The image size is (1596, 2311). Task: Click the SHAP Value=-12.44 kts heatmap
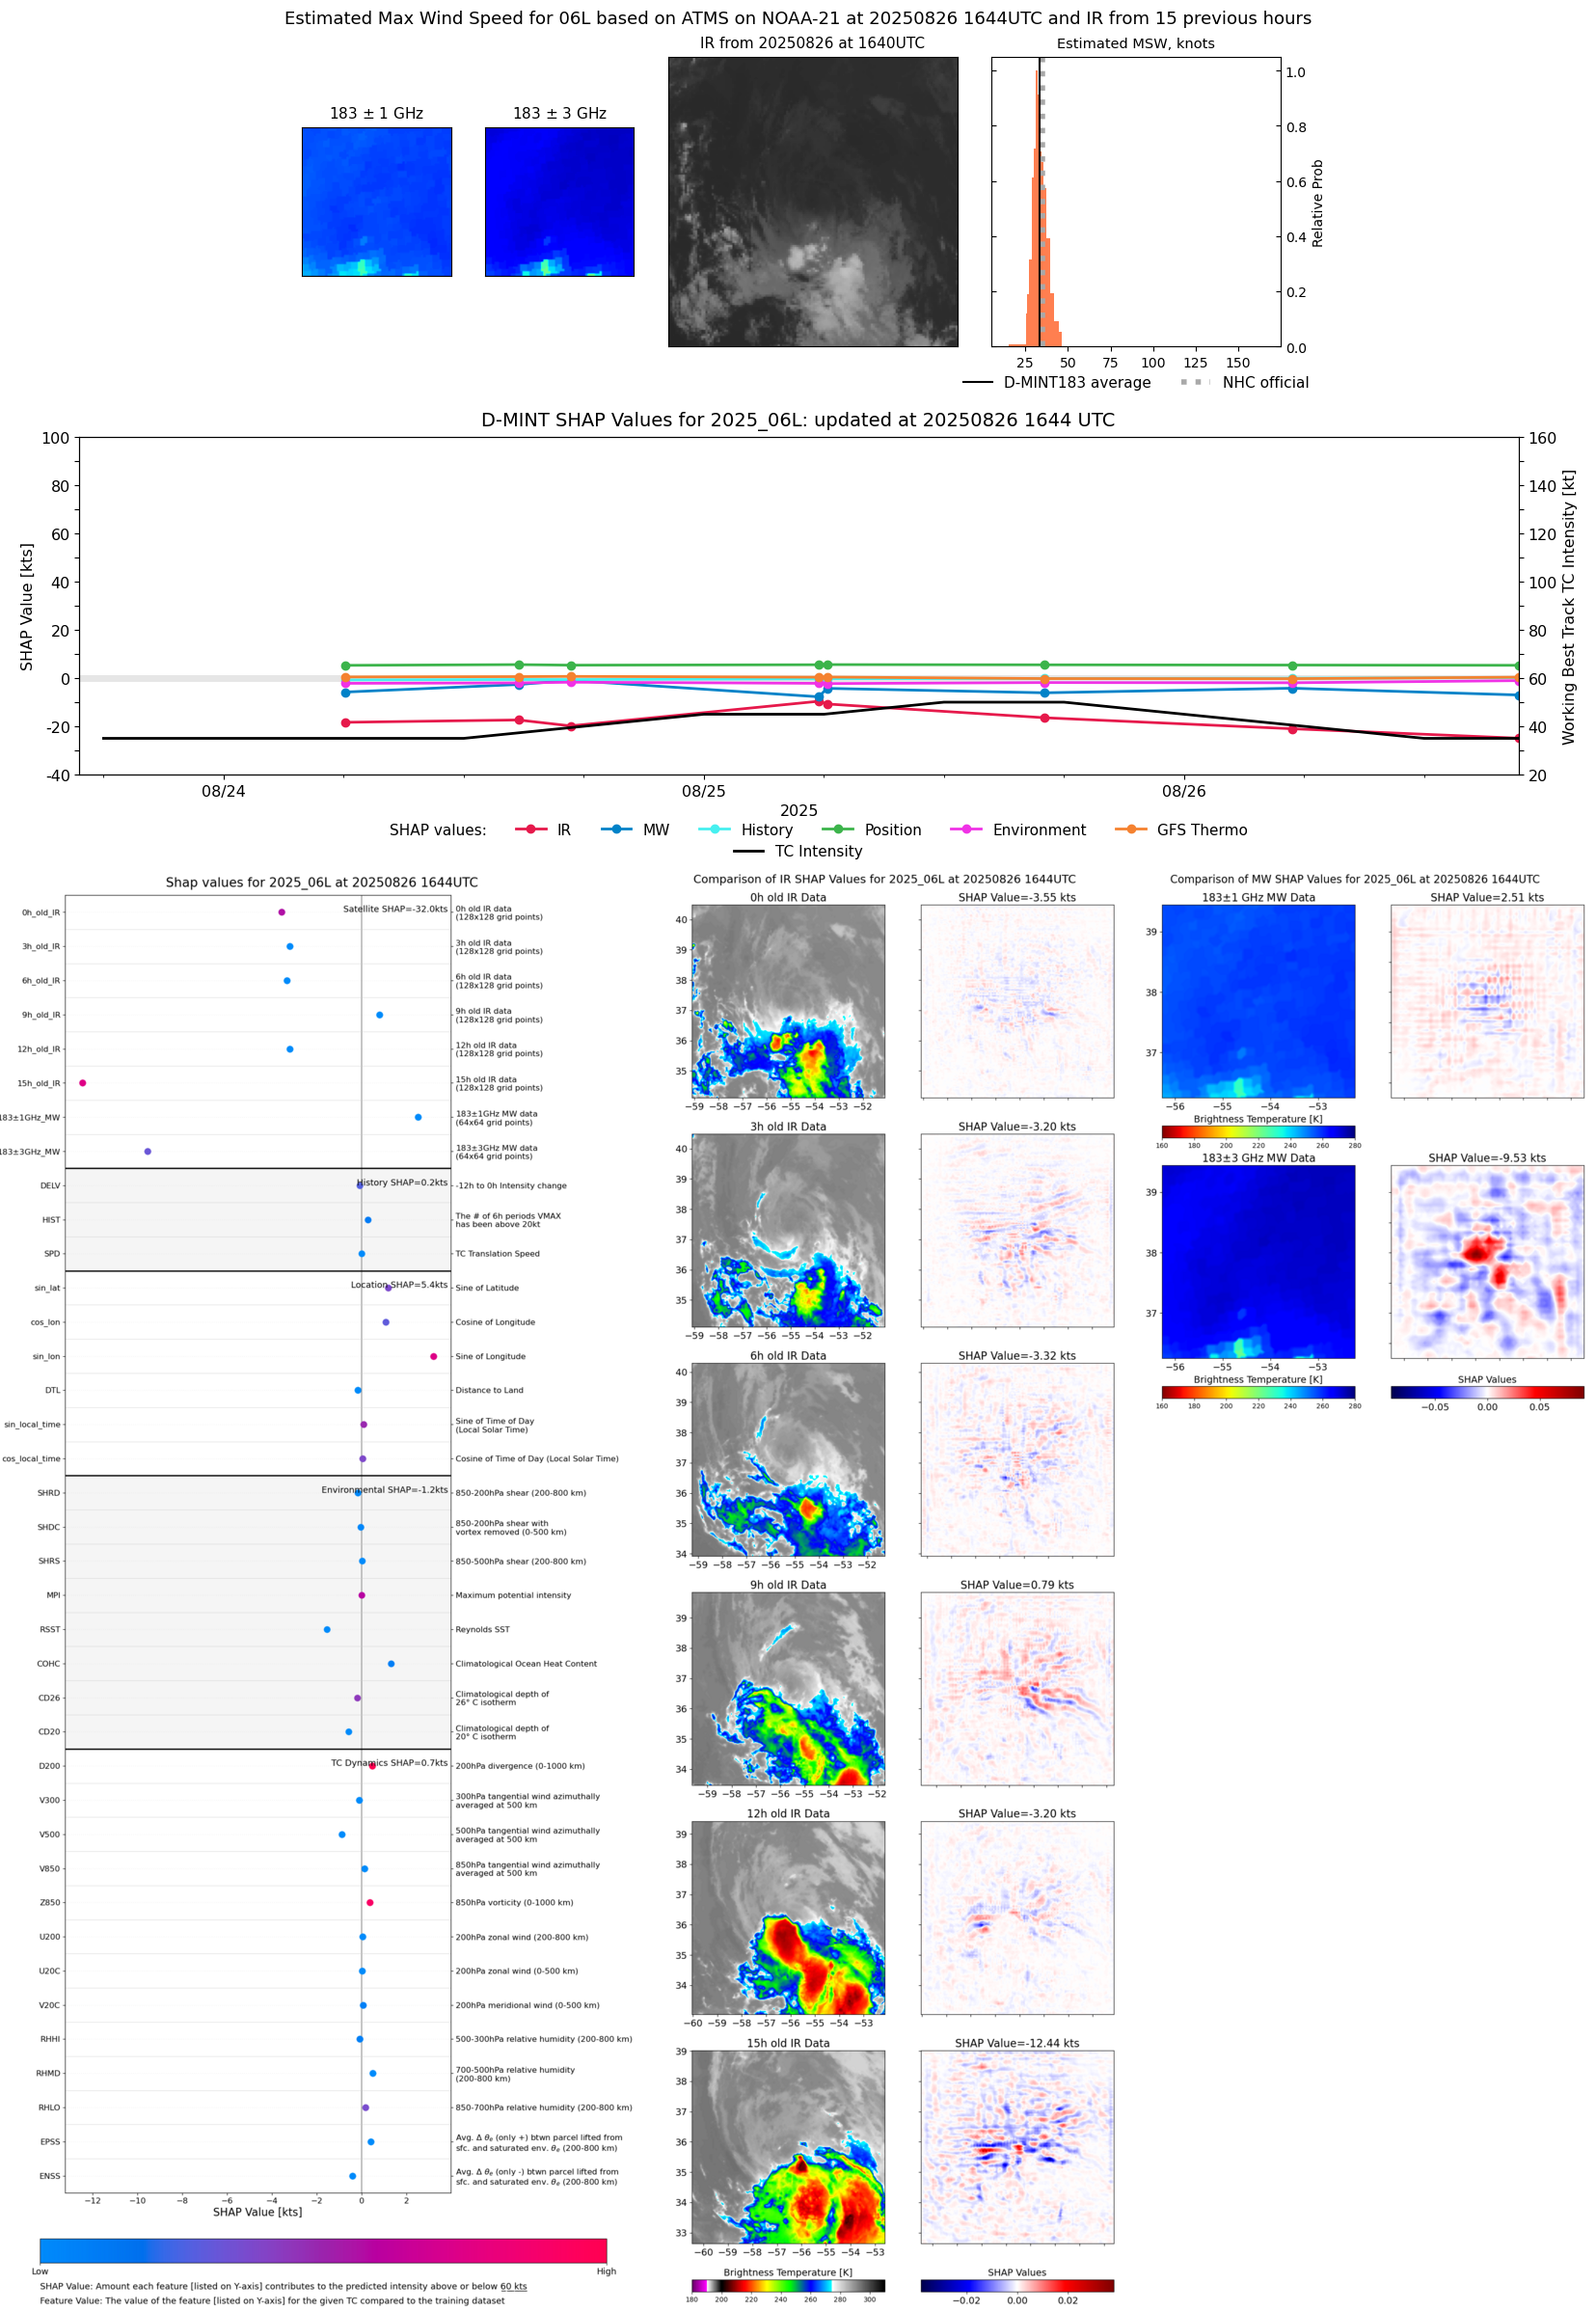click(x=1017, y=2146)
